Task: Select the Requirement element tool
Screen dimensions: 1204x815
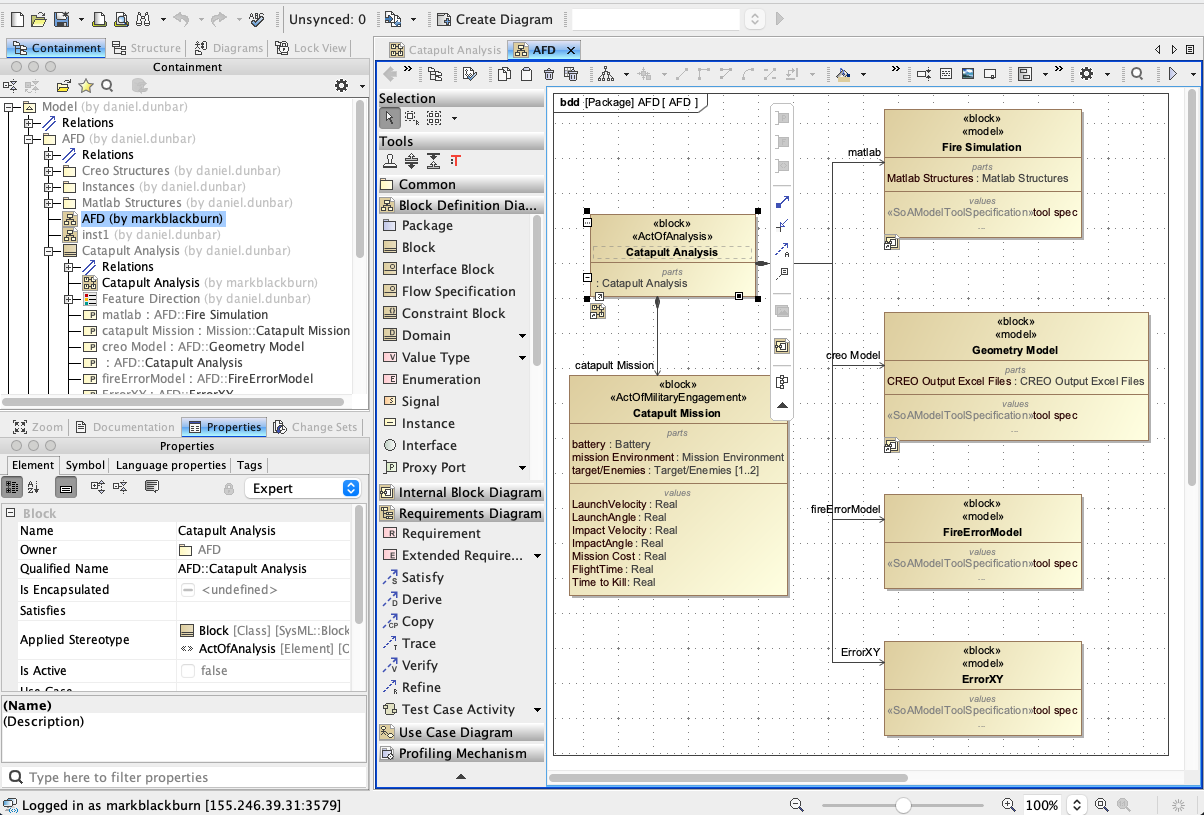Action: (x=440, y=533)
